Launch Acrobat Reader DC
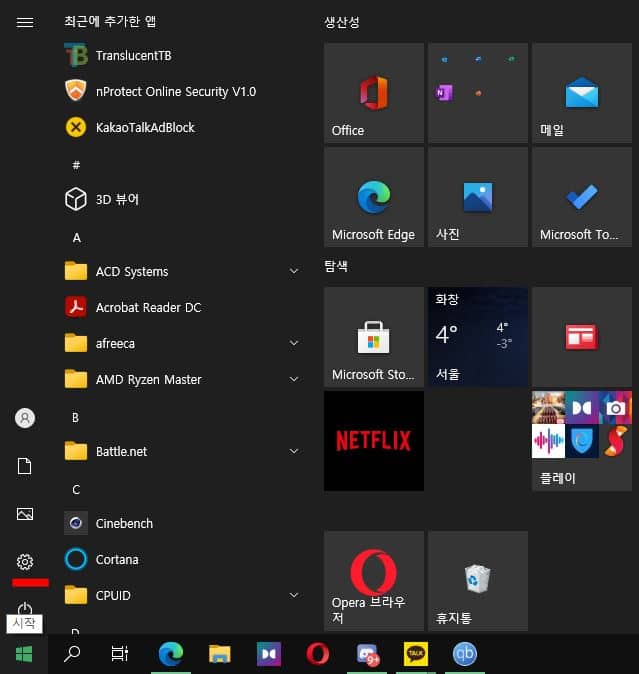The height and width of the screenshot is (674, 639). 180,307
